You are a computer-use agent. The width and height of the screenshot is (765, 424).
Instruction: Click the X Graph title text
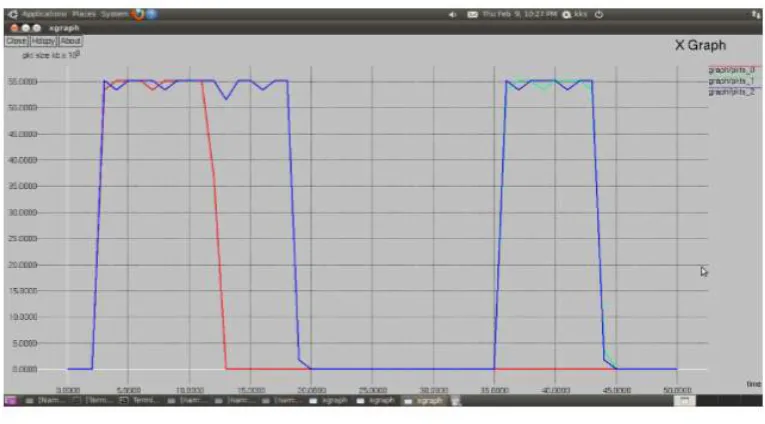[701, 45]
